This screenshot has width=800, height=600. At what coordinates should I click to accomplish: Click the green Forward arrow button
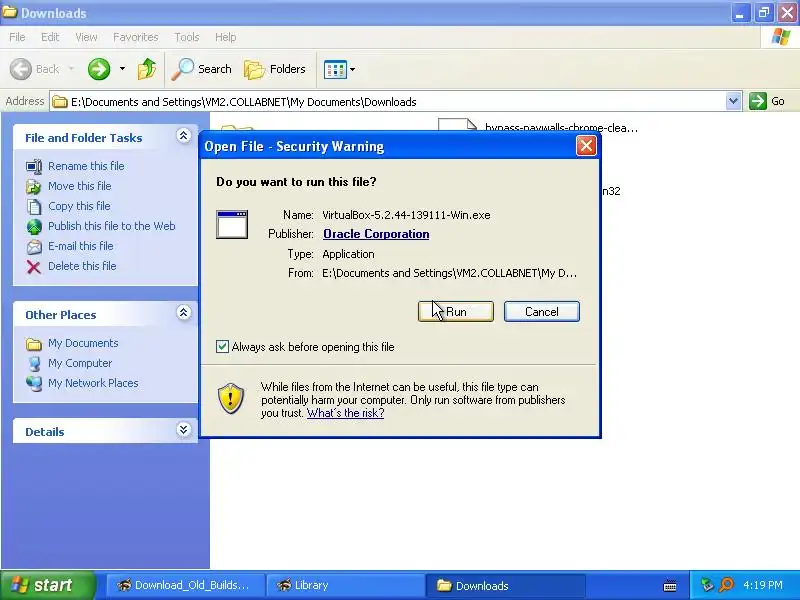99,69
